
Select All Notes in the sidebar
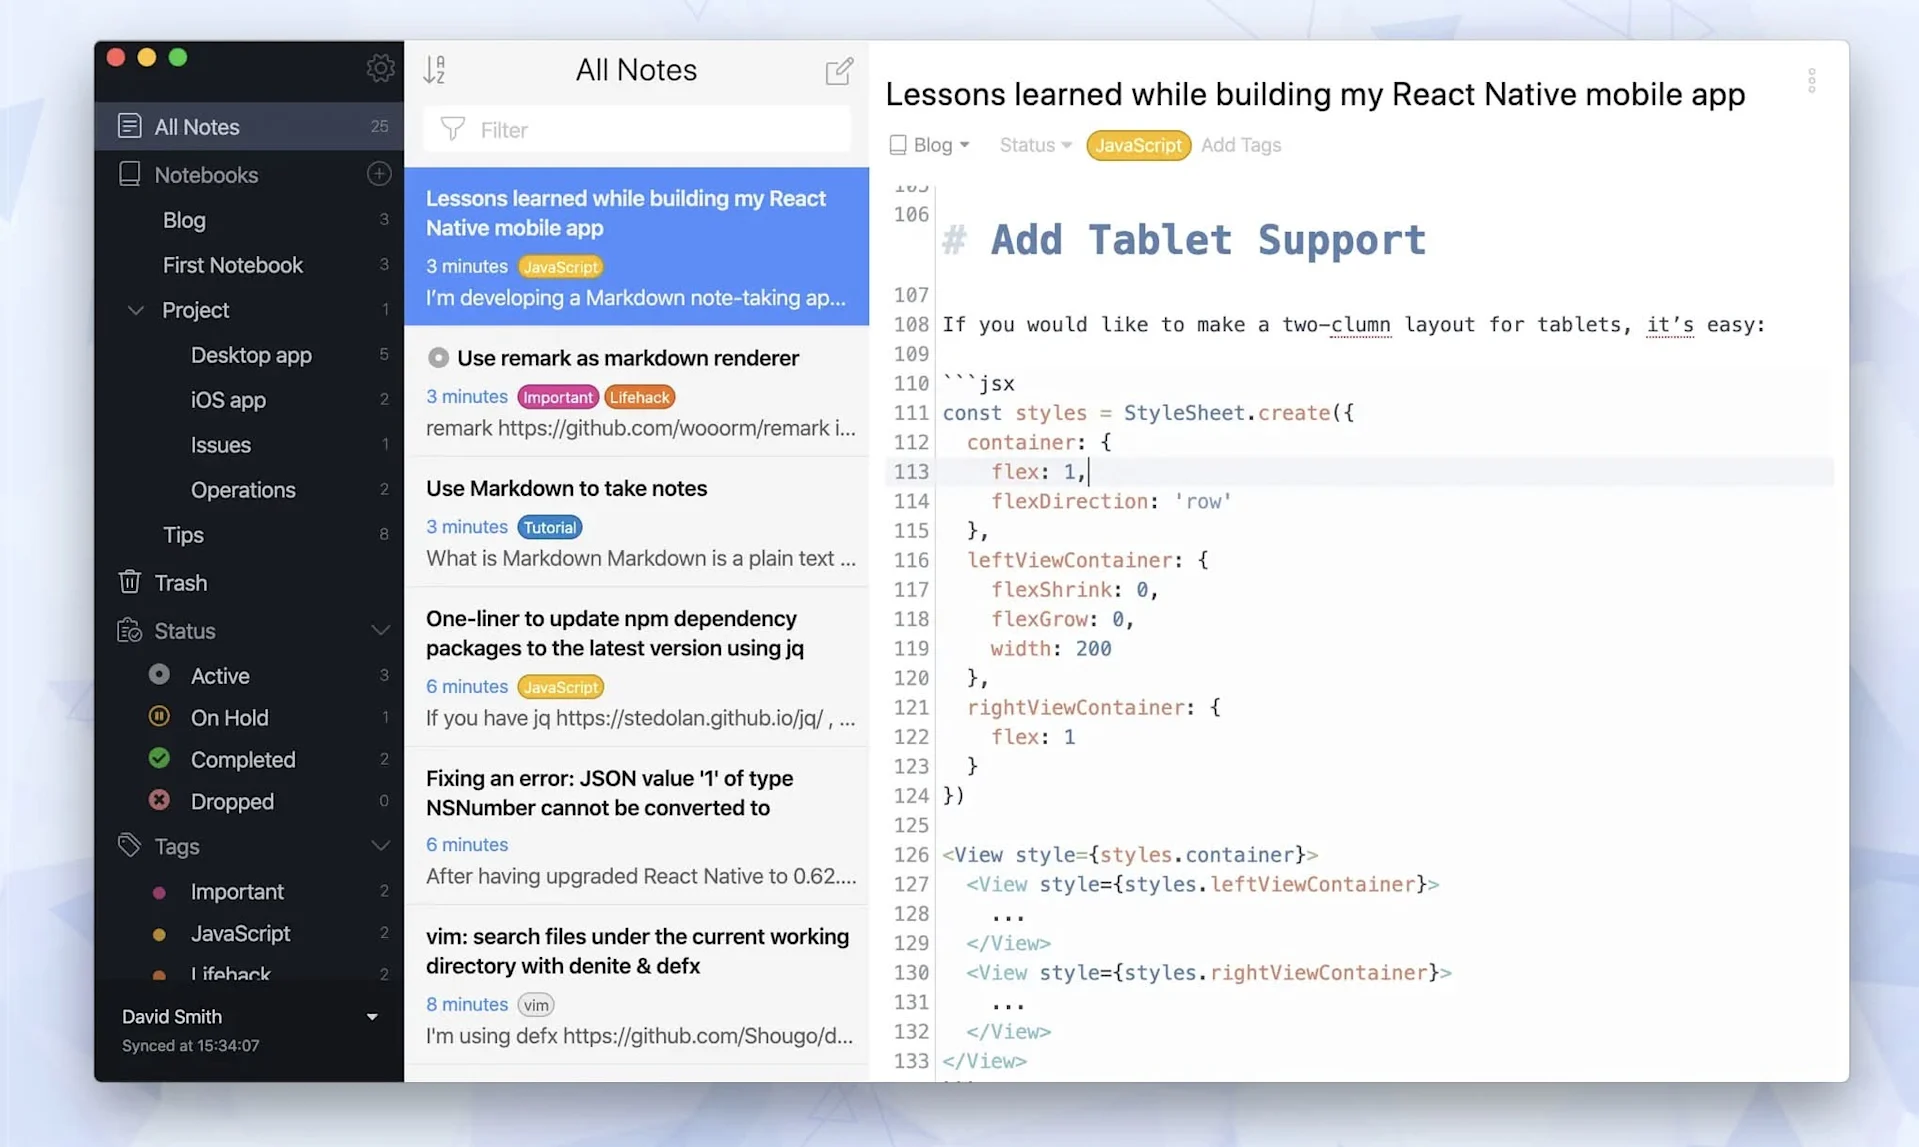tap(197, 127)
